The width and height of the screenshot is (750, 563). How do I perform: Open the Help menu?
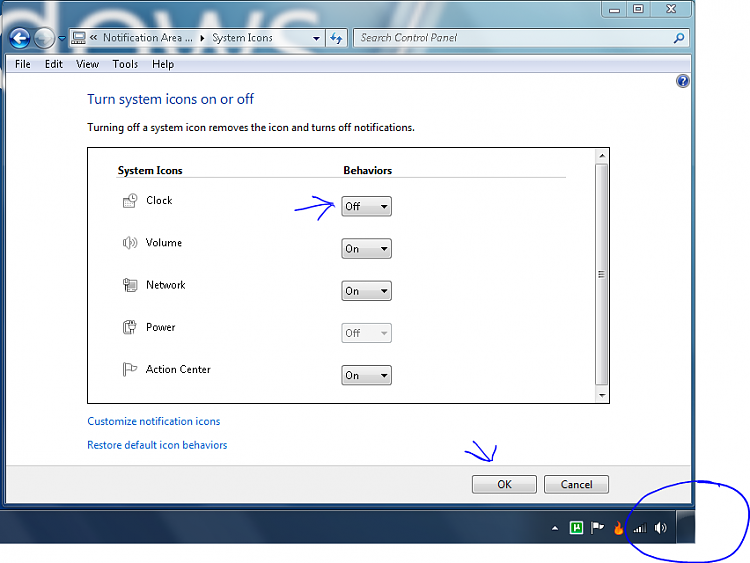[x=163, y=64]
